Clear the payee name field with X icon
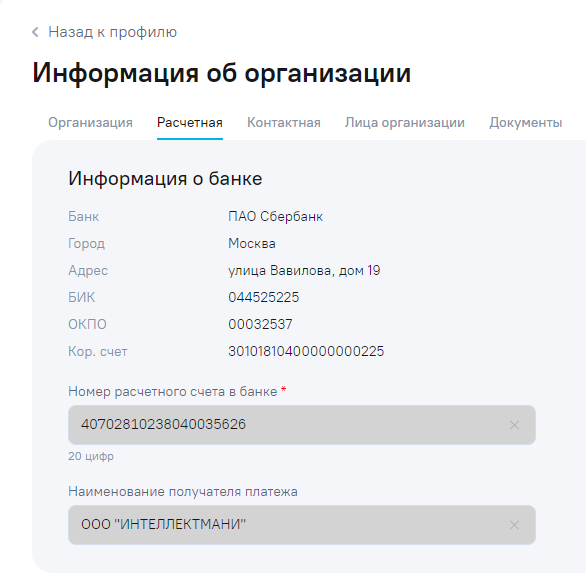The image size is (586, 576). tap(514, 525)
